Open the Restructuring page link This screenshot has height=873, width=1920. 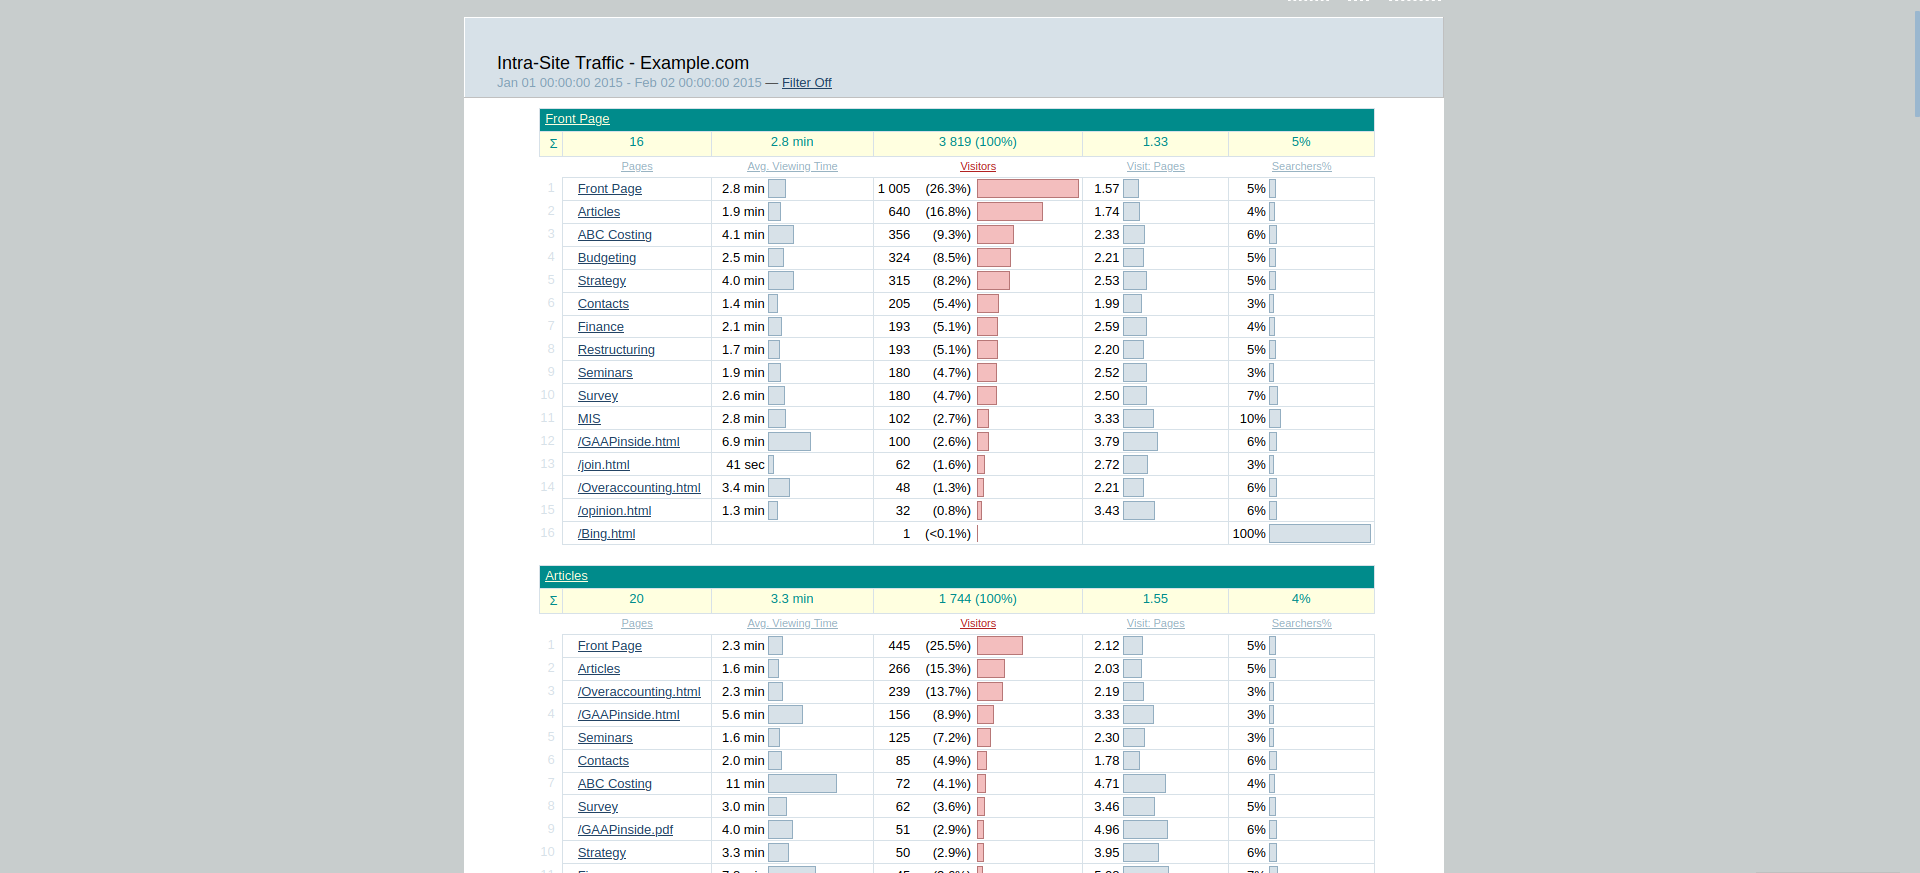pyautogui.click(x=616, y=350)
